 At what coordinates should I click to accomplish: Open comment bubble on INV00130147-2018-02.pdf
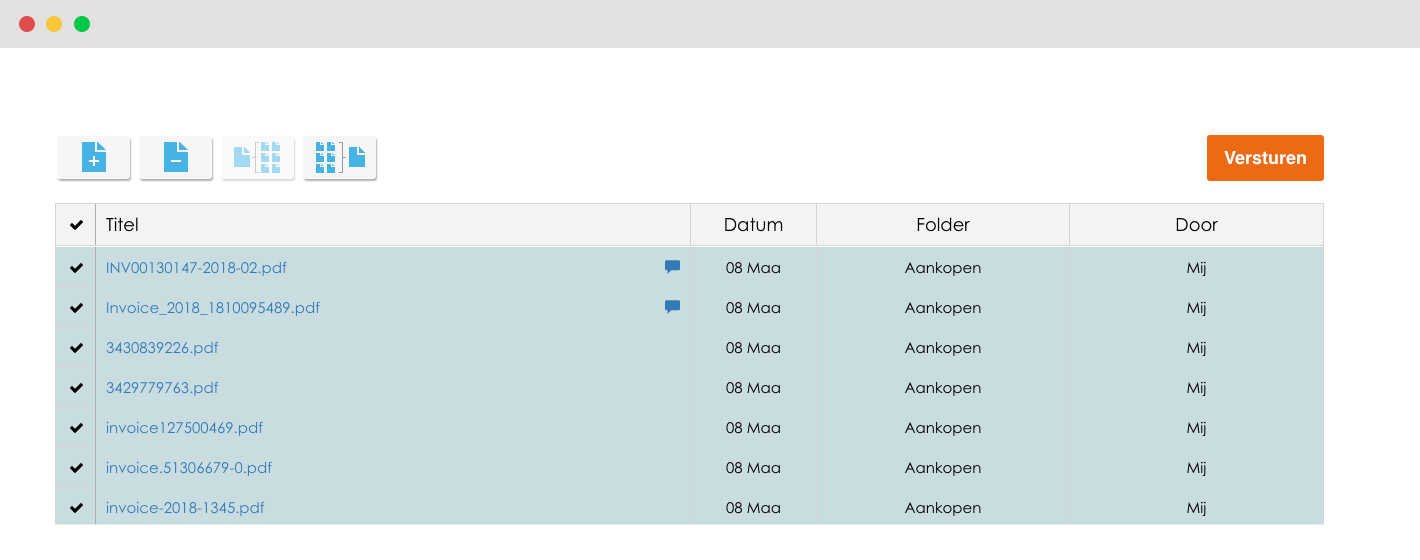672,267
